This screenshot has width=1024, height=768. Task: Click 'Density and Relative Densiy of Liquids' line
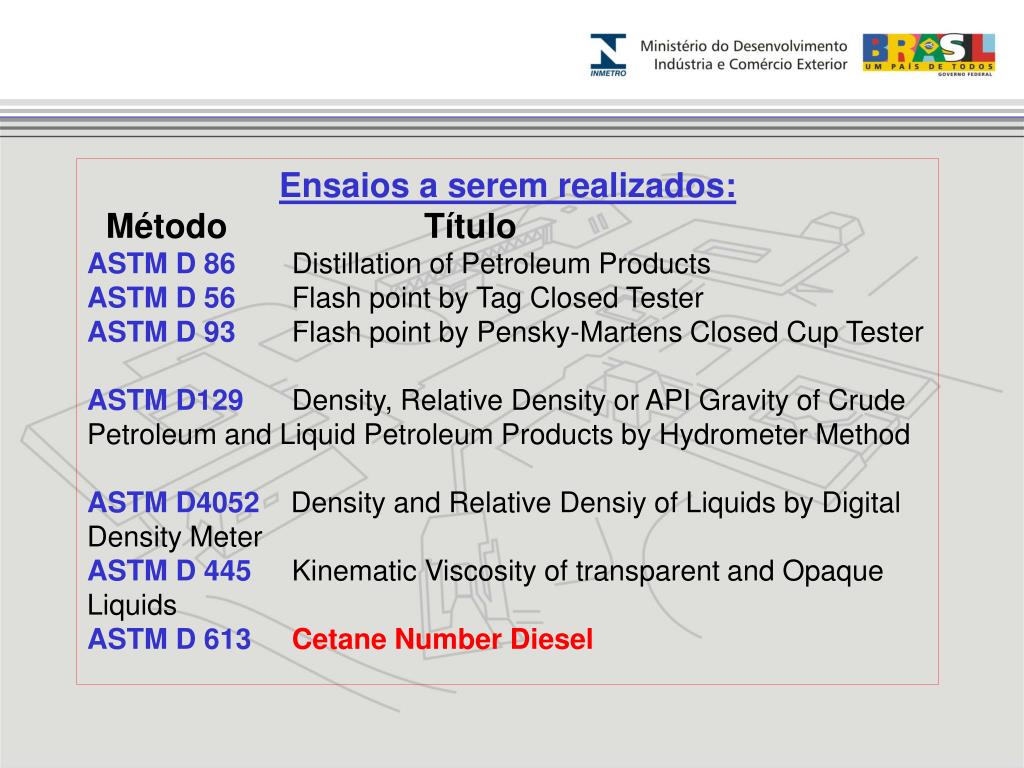(x=596, y=504)
